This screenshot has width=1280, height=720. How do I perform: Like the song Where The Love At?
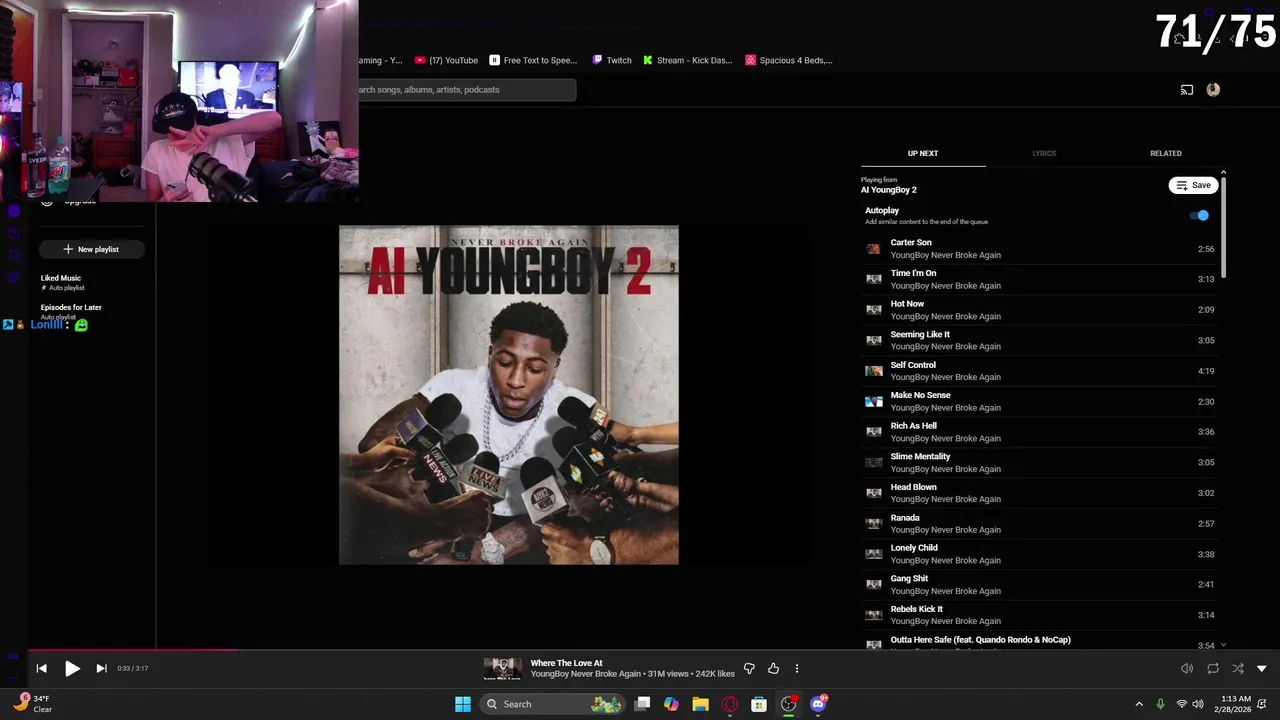click(x=773, y=668)
